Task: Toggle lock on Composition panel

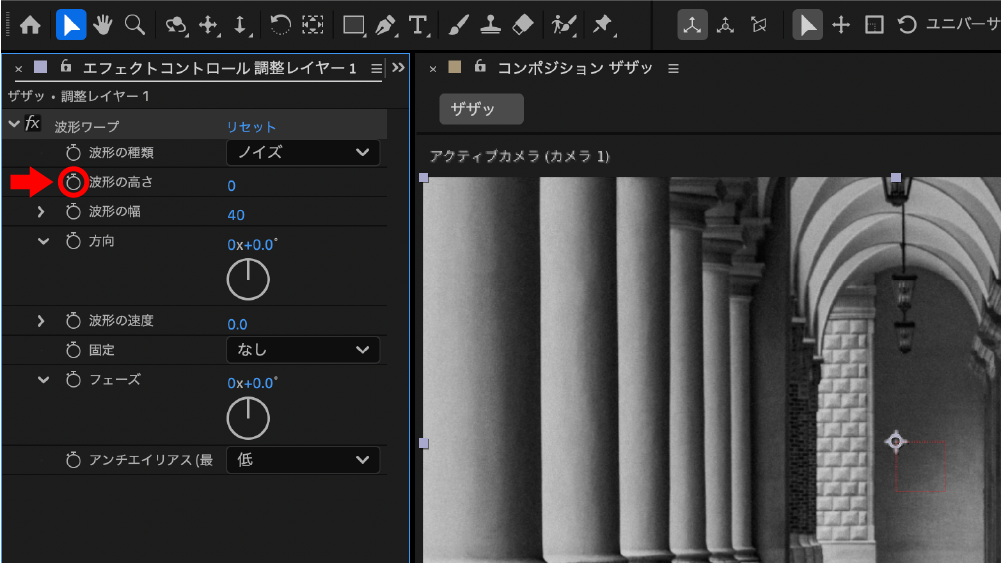Action: (480, 66)
